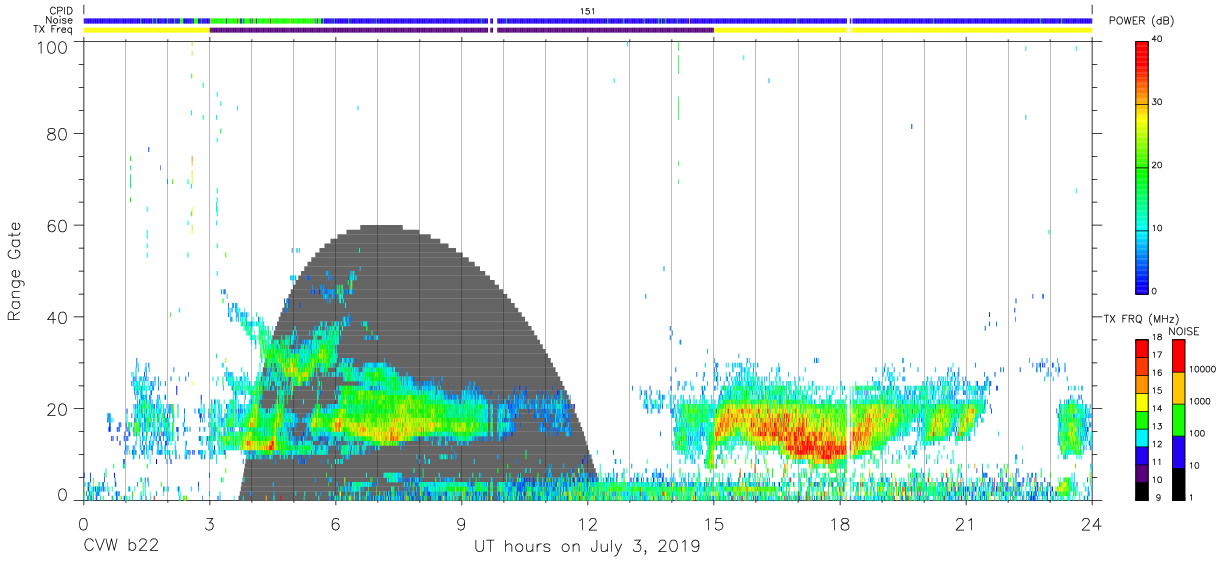Click the 21 tick on UT hours axis
This screenshot has height=567, width=1228.
[x=966, y=523]
